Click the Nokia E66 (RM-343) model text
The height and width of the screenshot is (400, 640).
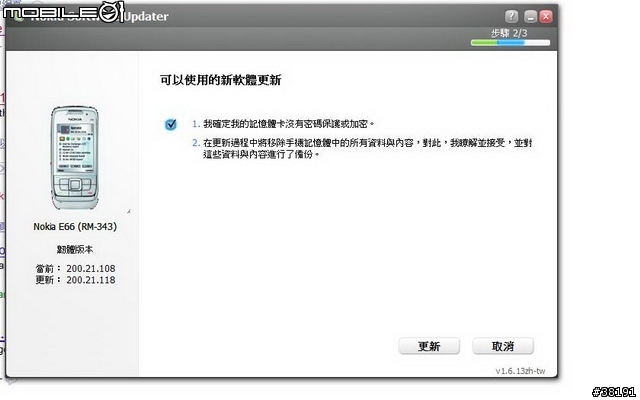(75, 227)
